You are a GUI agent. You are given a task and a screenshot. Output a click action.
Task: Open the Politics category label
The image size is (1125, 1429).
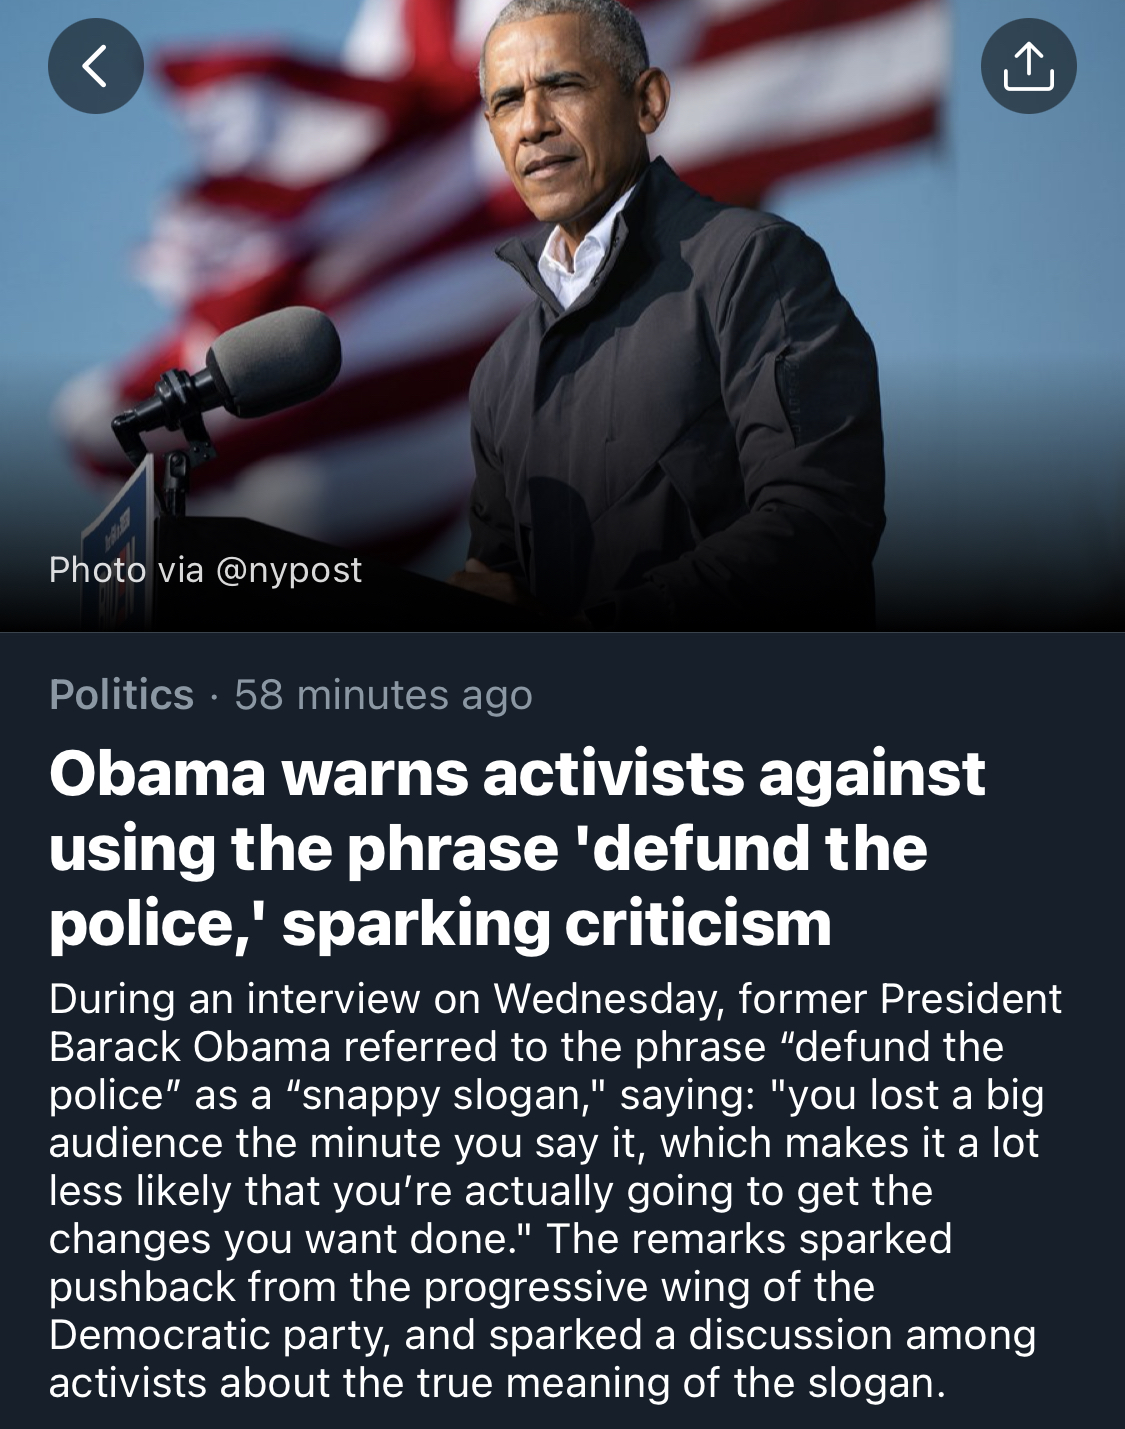tap(121, 694)
